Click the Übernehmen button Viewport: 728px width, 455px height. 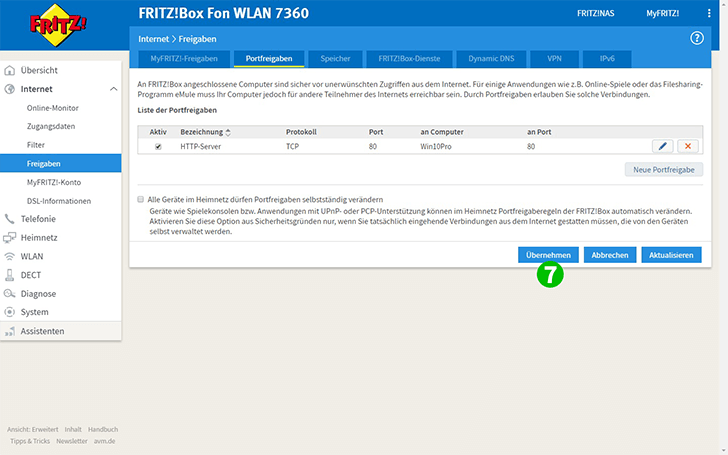click(x=548, y=255)
